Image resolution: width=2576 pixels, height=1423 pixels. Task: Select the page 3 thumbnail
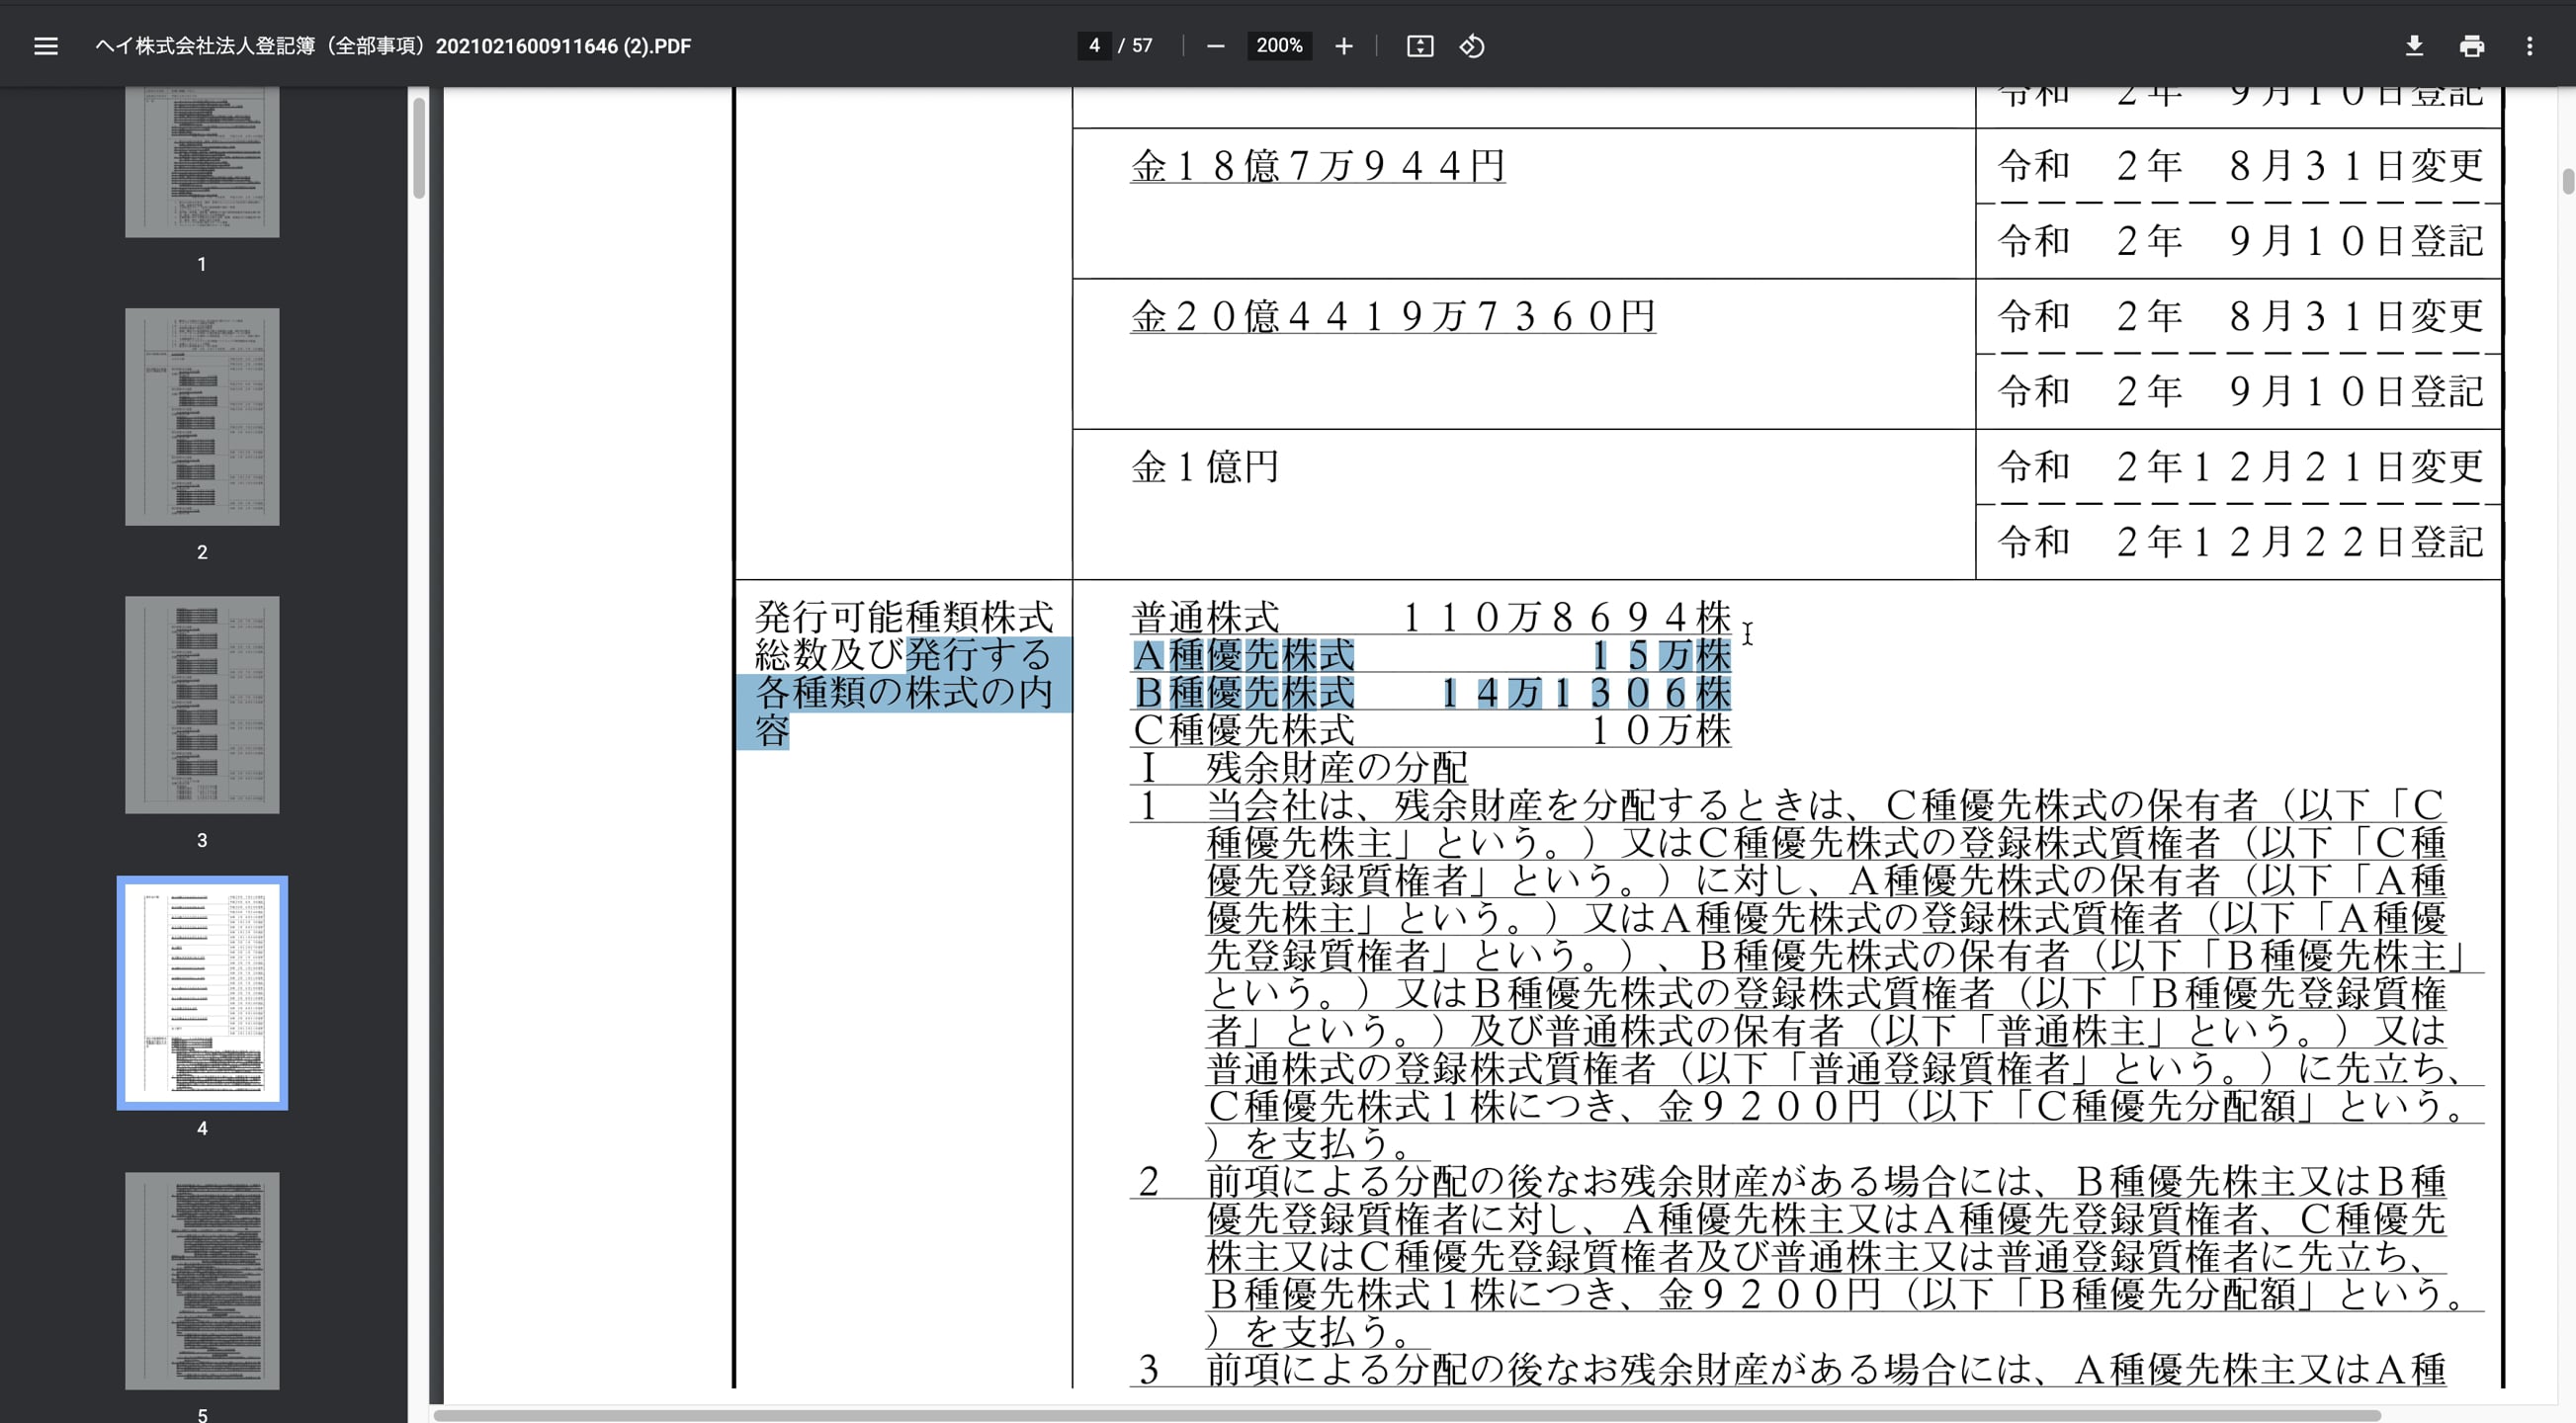[202, 703]
